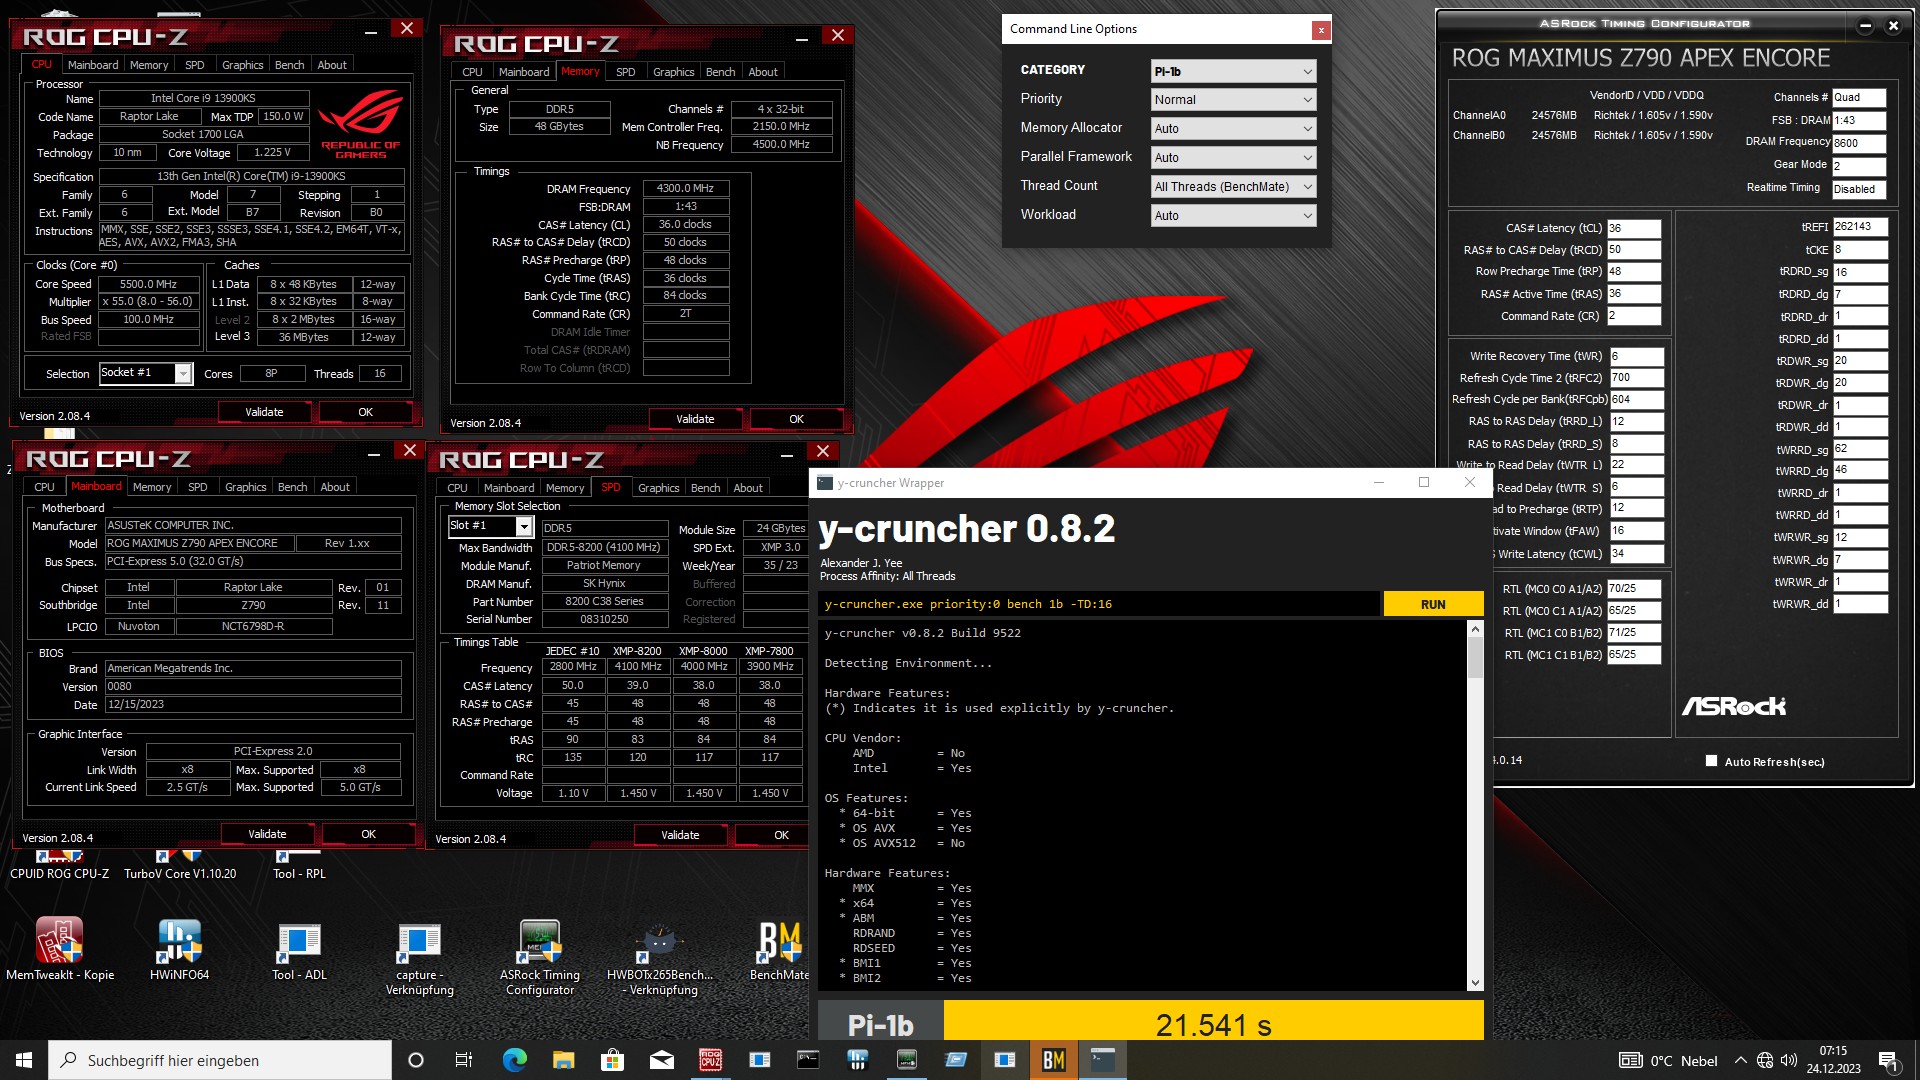
Task: Open the notification center icon
Action: tap(1888, 1060)
